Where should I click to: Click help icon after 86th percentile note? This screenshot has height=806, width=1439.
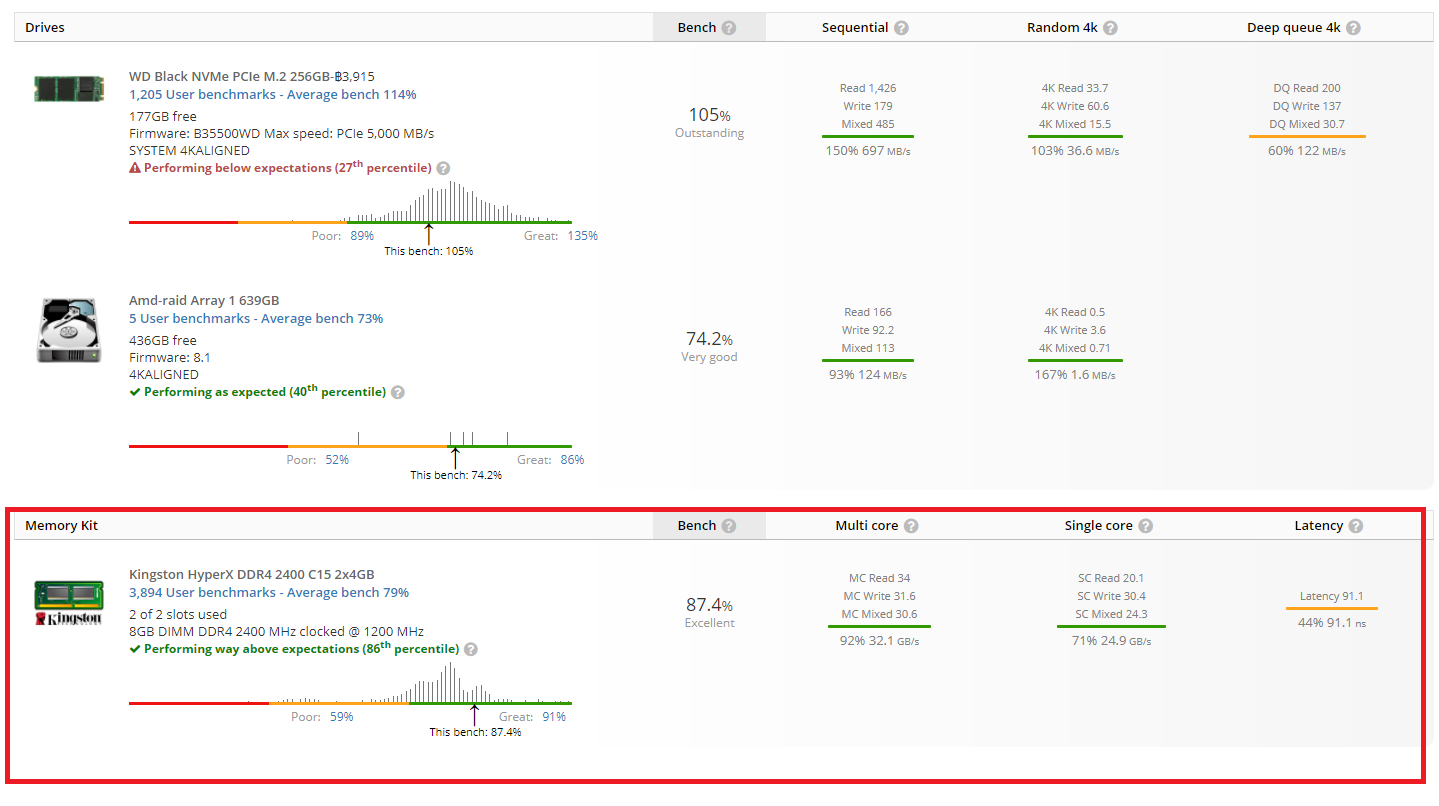click(x=471, y=650)
